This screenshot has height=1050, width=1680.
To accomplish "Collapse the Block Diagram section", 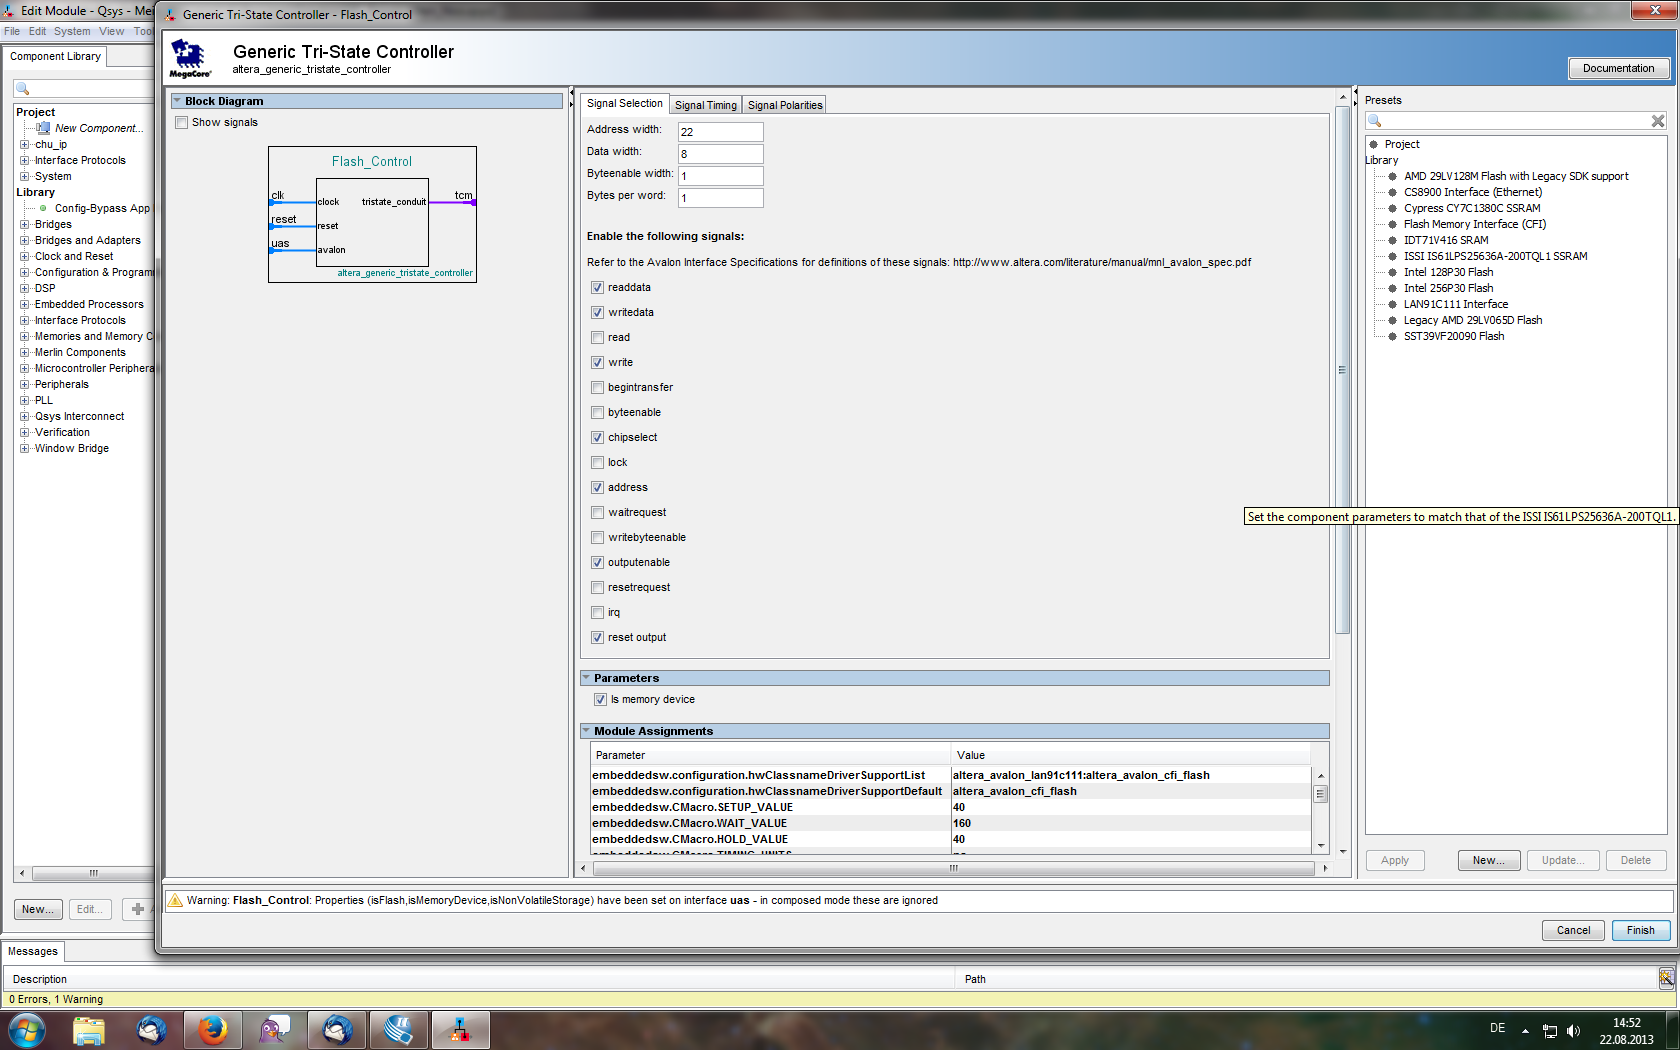I will (177, 101).
